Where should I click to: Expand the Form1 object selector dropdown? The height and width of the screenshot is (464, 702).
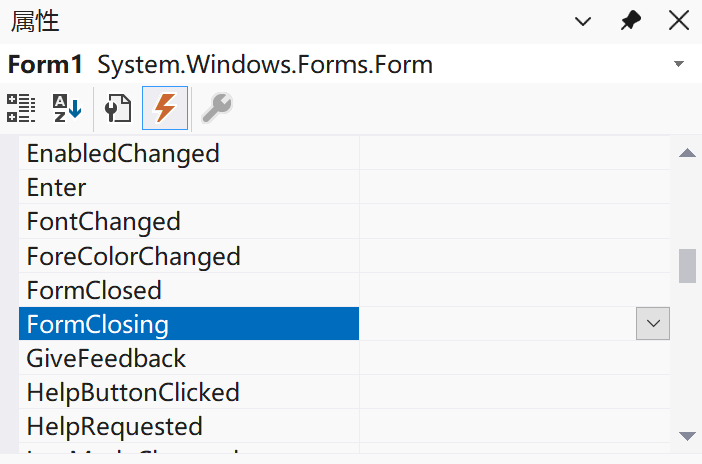[679, 65]
